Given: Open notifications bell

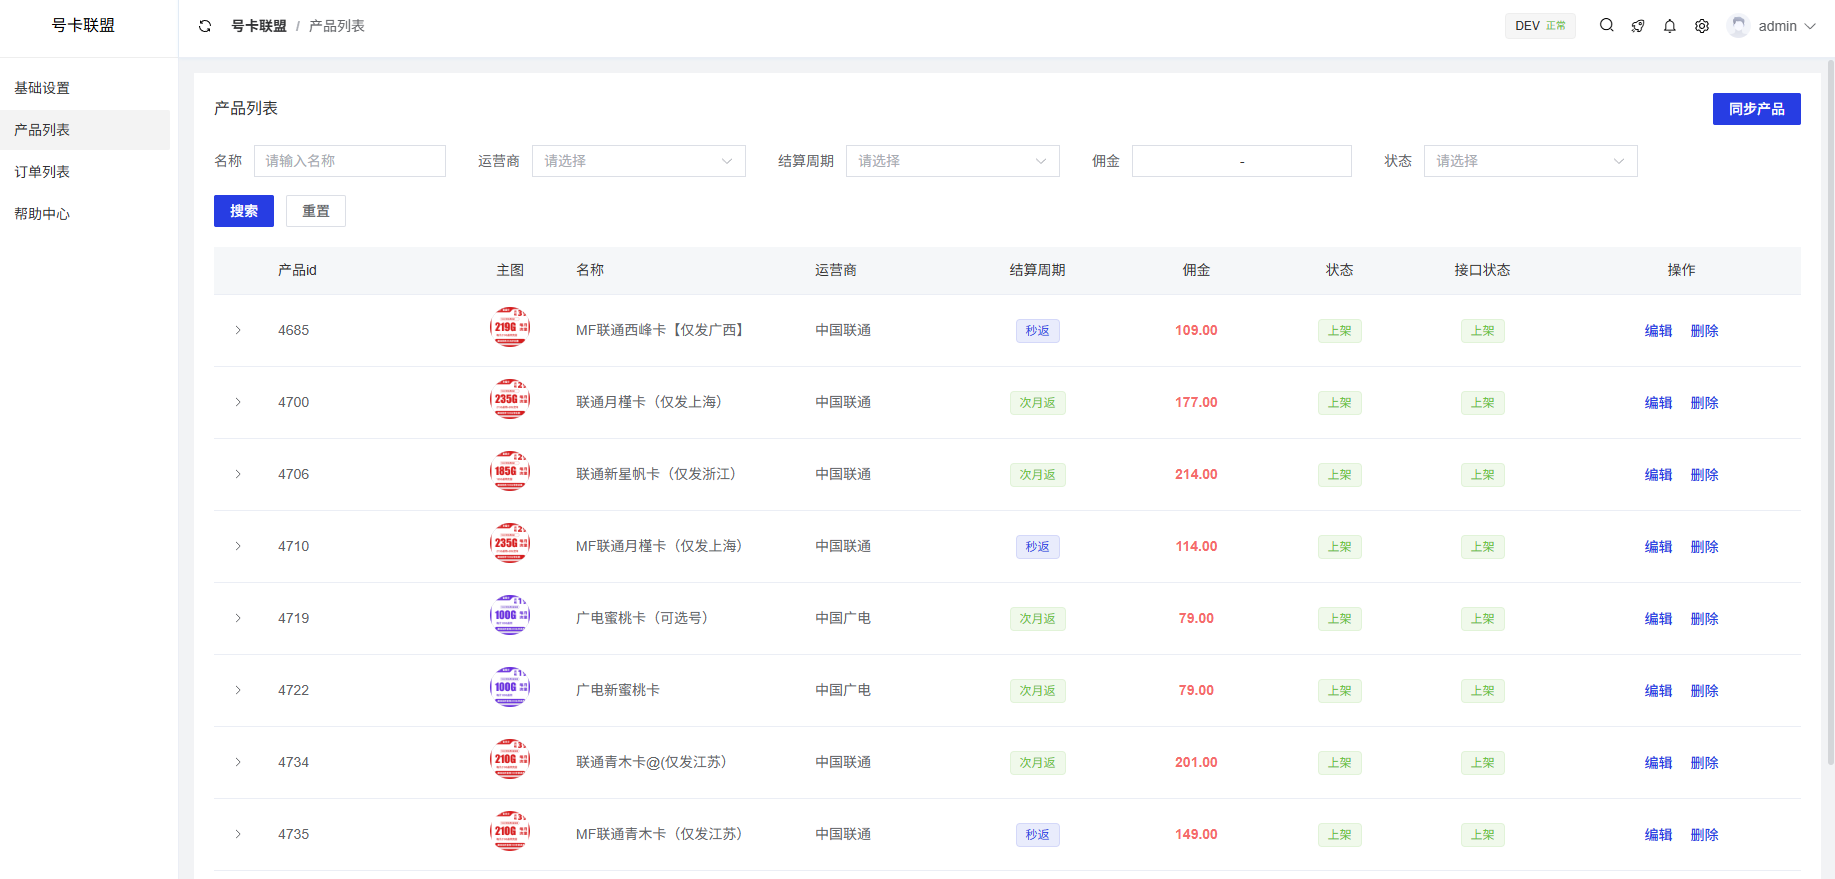Looking at the screenshot, I should [1669, 26].
